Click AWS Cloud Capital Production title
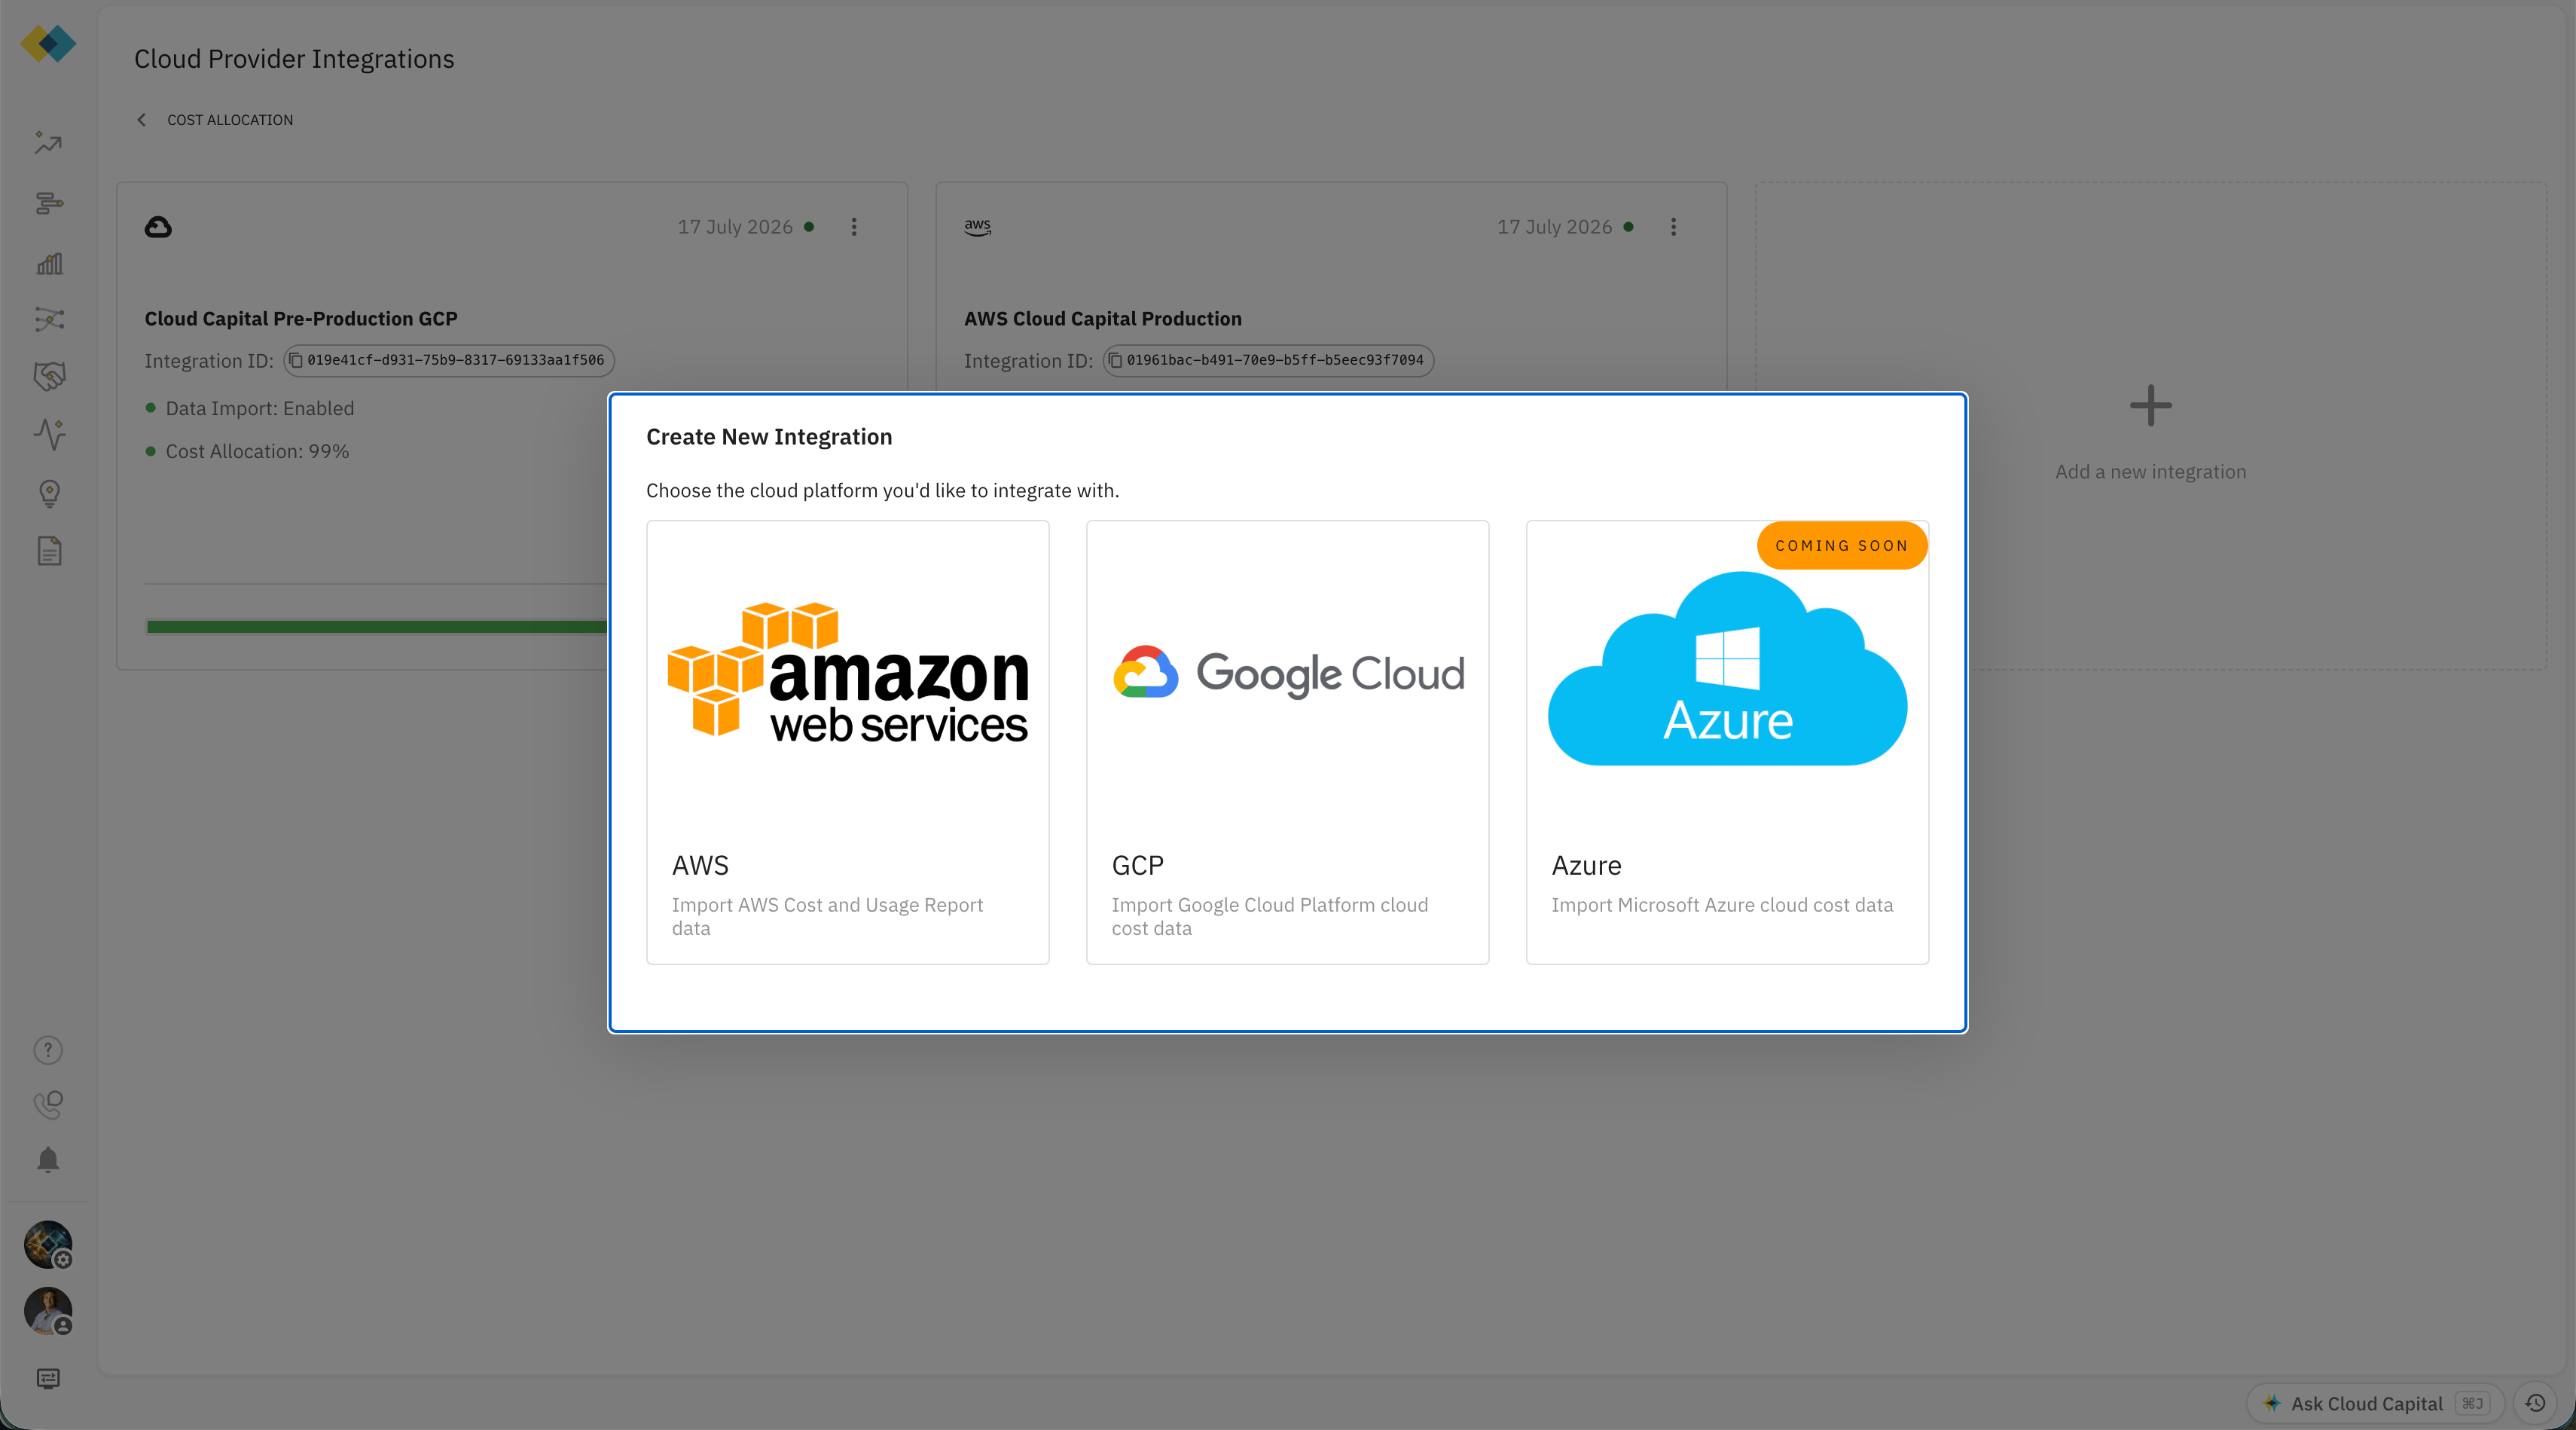Screen dimensions: 2576x1430 pos(1102,319)
